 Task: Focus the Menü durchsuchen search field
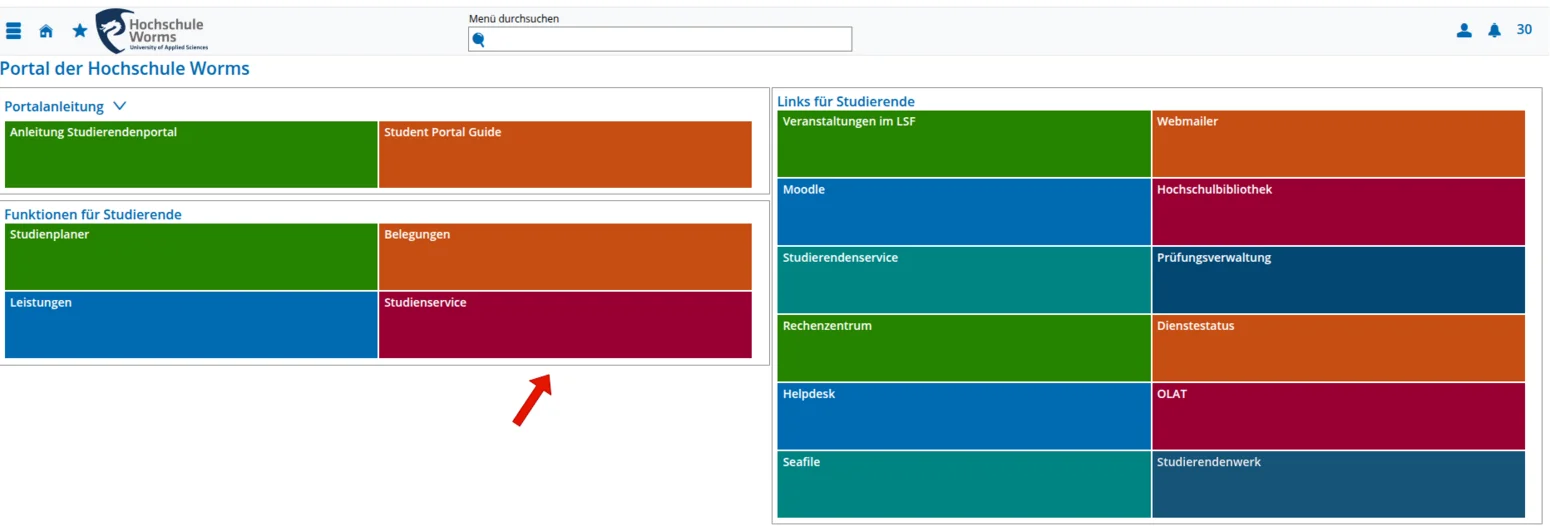pyautogui.click(x=660, y=39)
